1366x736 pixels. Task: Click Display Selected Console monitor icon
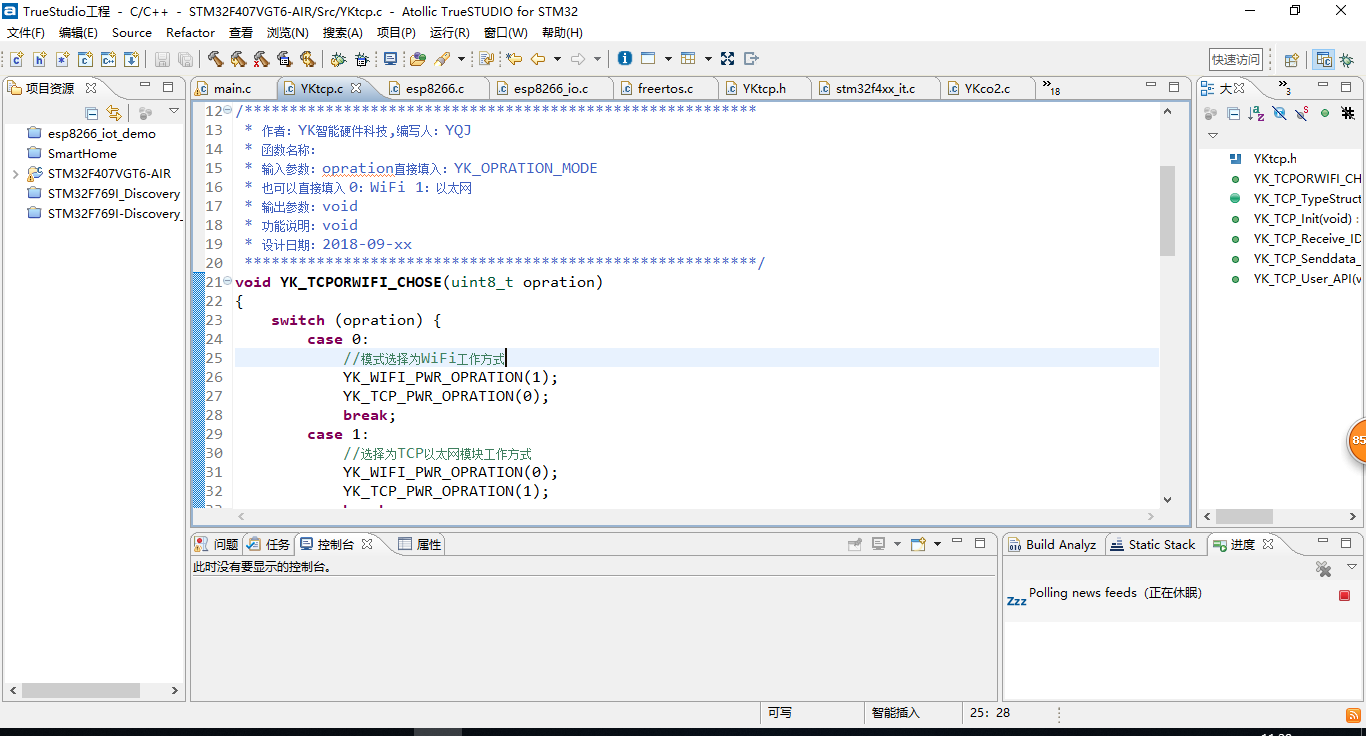878,544
